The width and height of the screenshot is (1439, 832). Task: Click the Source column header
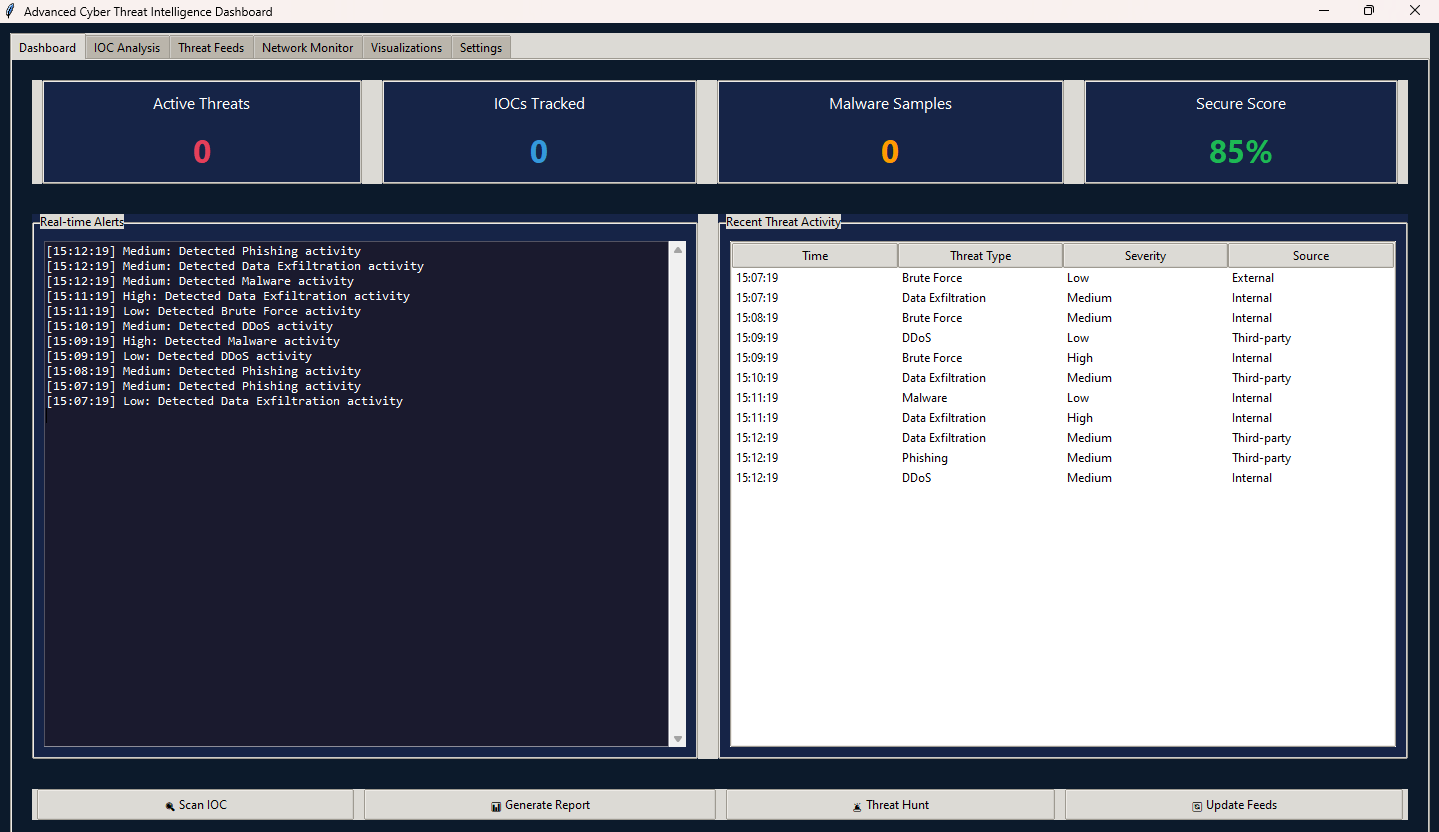pos(1310,256)
